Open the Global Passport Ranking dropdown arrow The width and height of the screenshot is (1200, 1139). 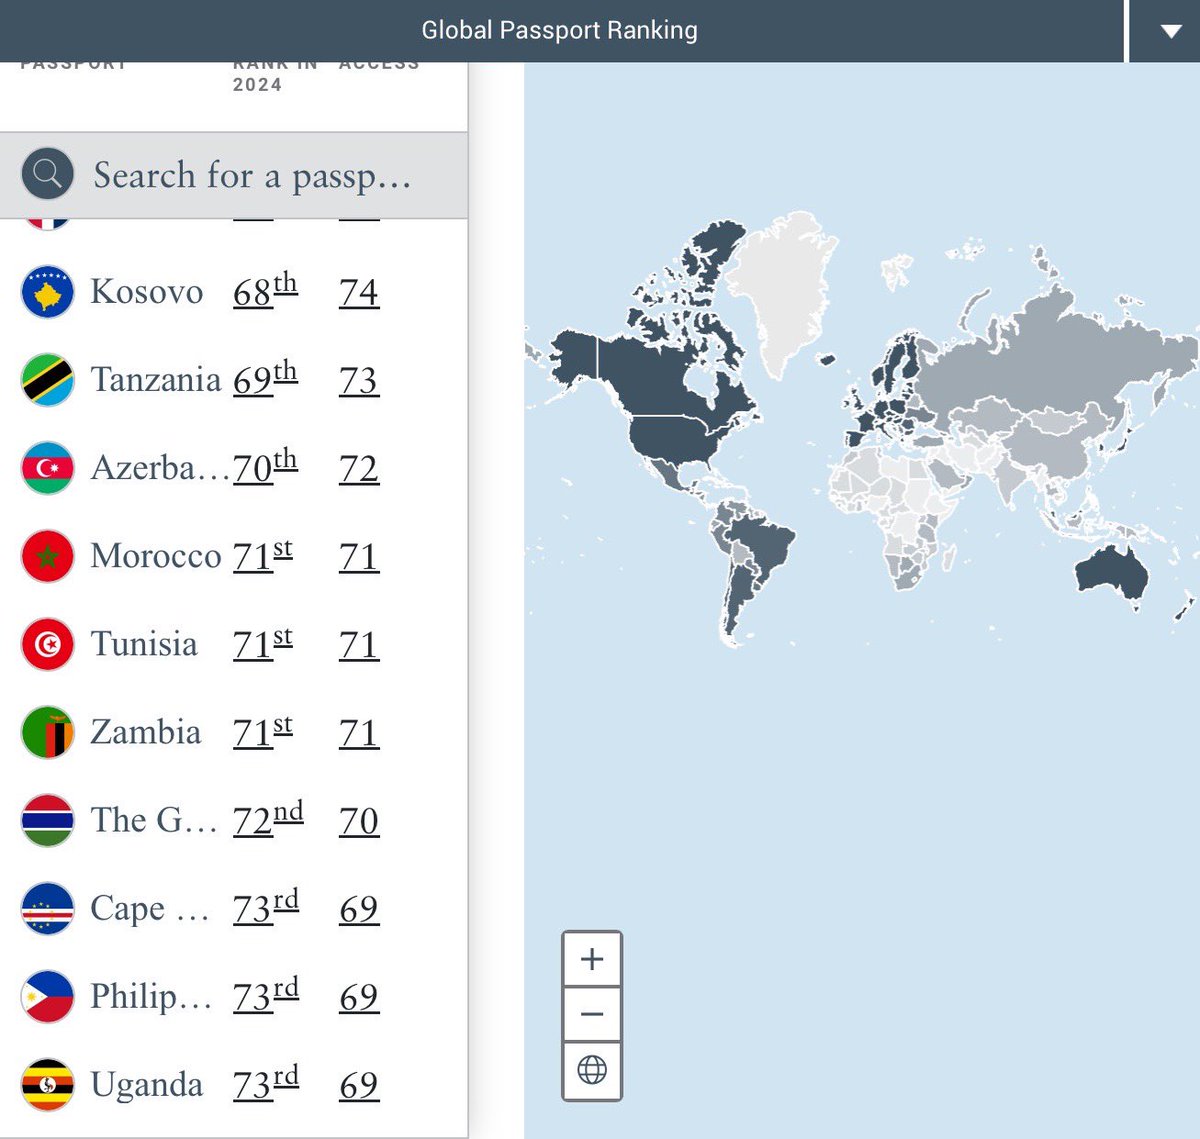pyautogui.click(x=1170, y=31)
